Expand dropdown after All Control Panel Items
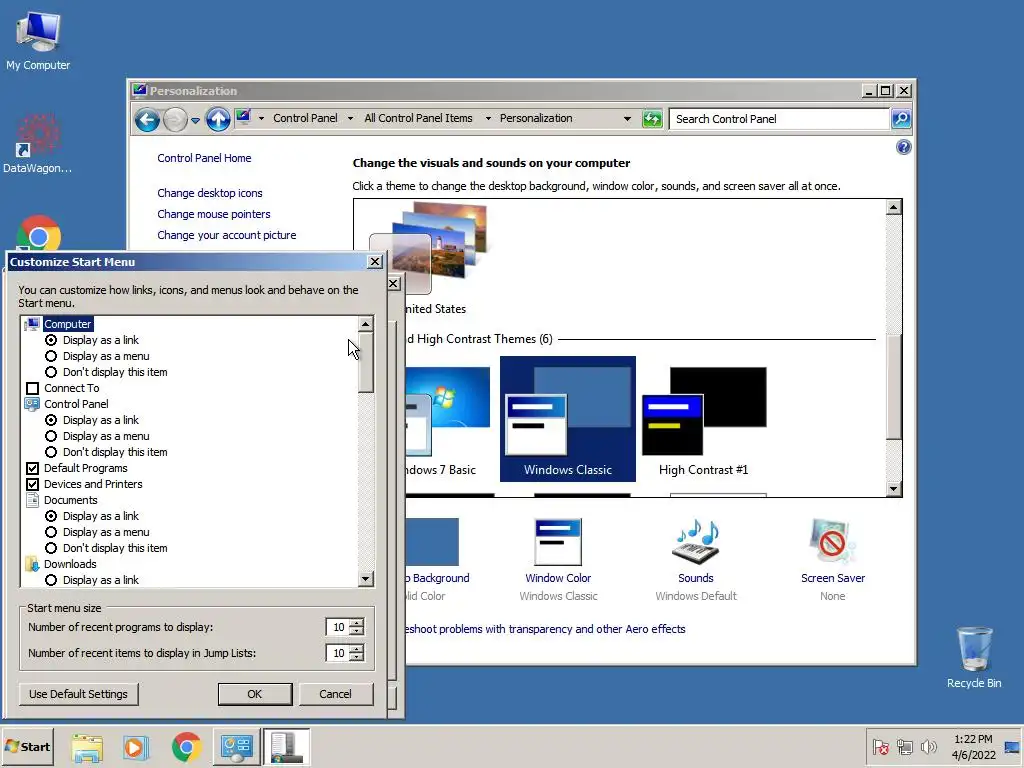 click(x=488, y=118)
